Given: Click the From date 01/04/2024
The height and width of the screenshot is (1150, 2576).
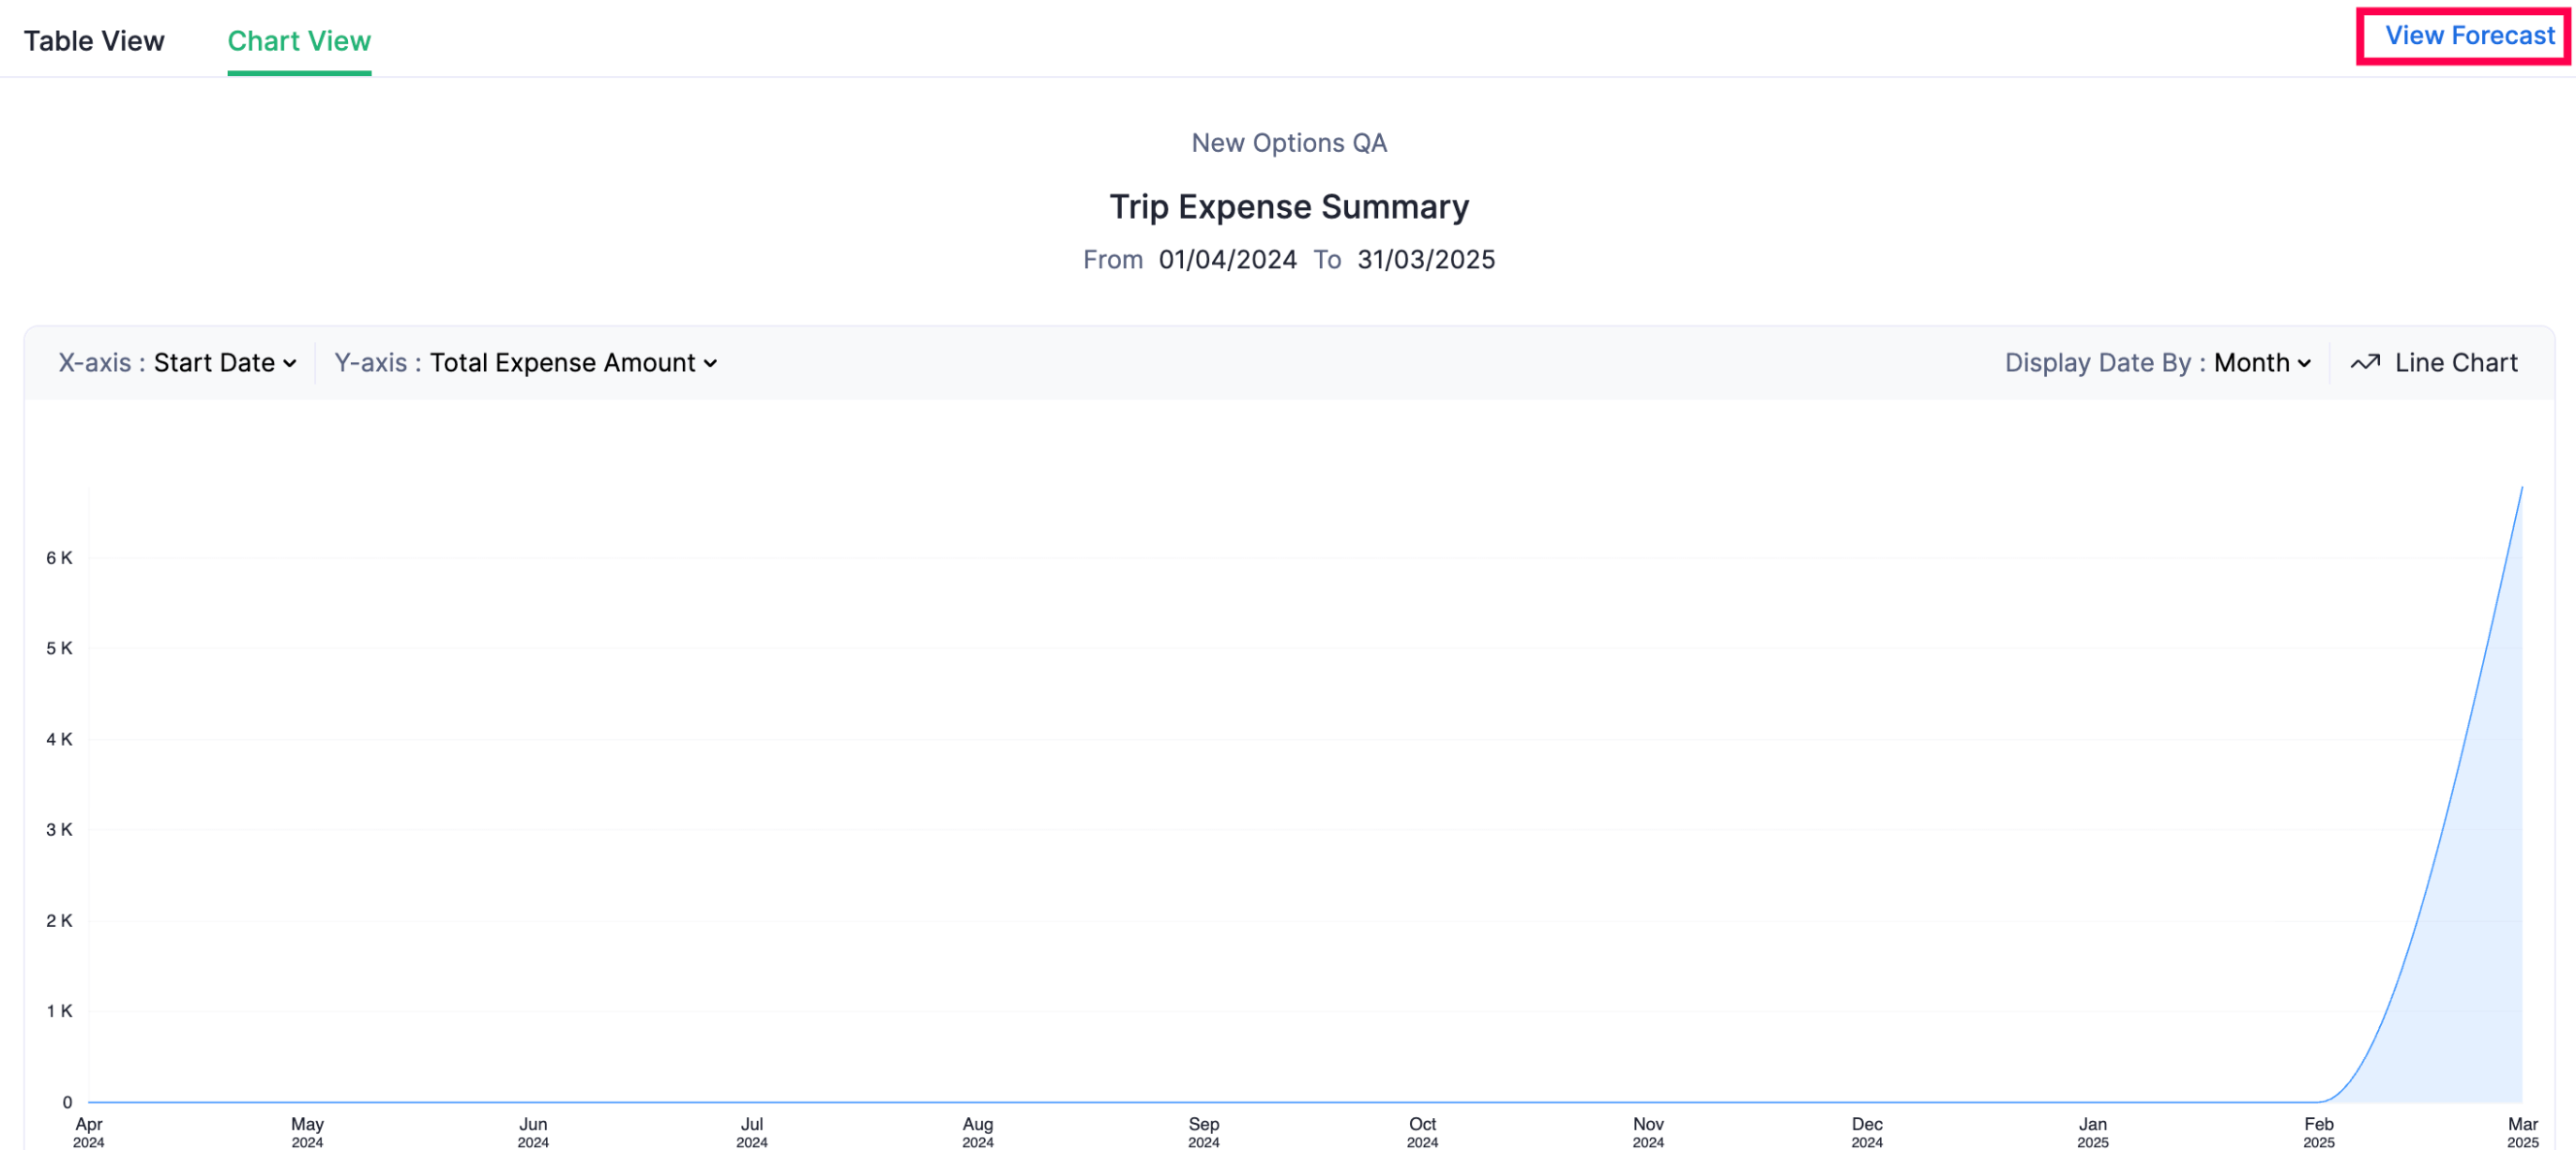Looking at the screenshot, I should [x=1227, y=260].
